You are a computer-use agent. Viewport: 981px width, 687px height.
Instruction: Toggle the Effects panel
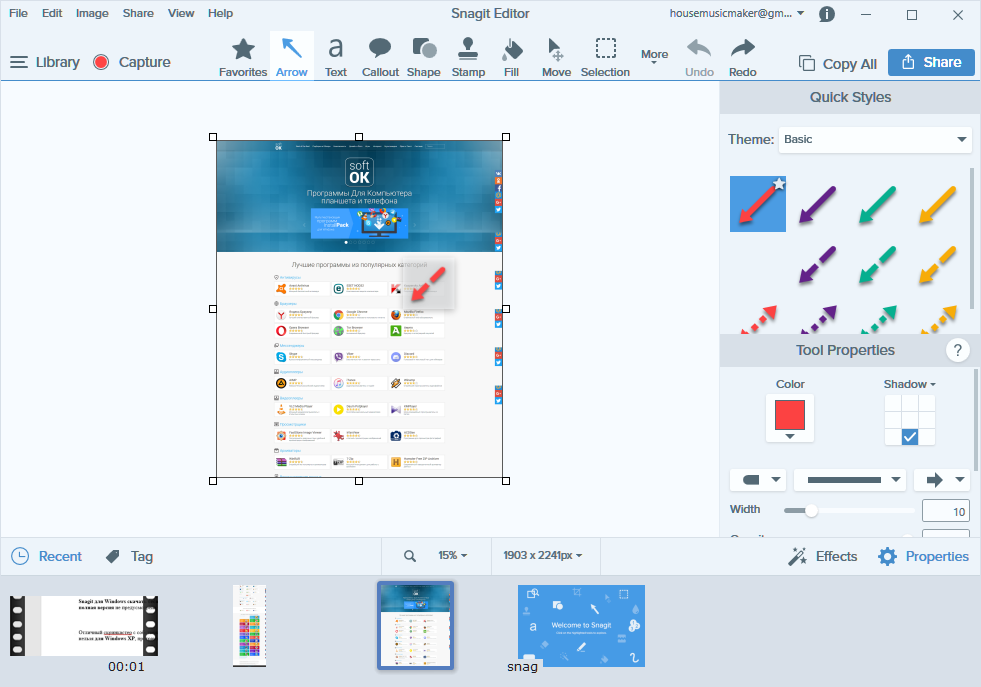click(x=823, y=556)
